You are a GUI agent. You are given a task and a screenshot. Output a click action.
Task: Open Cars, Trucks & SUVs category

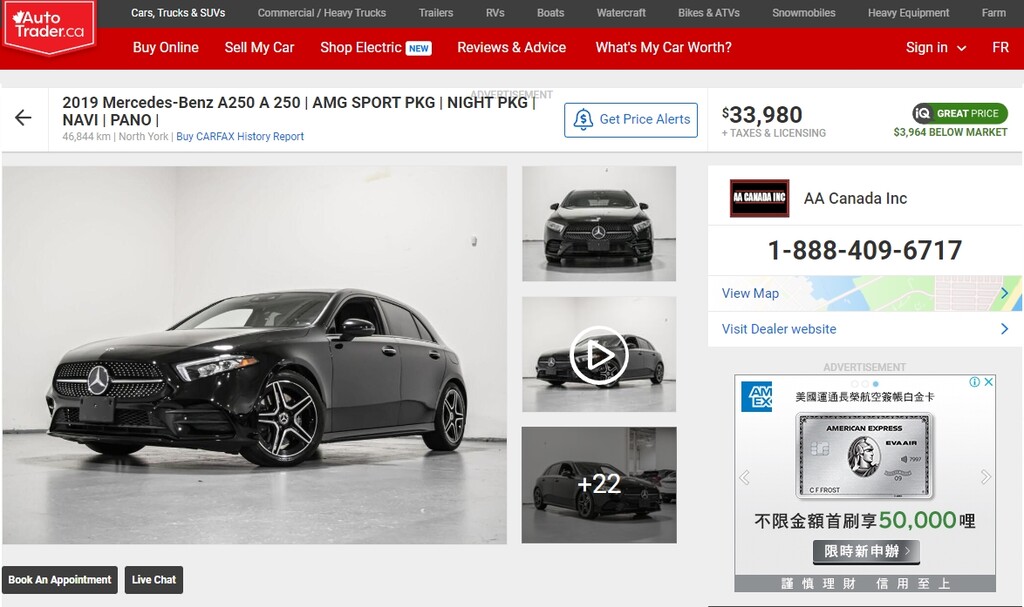(178, 13)
